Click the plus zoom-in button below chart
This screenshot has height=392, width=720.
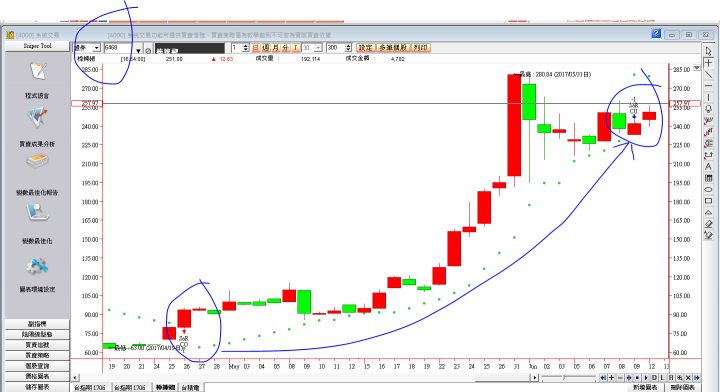point(612,378)
